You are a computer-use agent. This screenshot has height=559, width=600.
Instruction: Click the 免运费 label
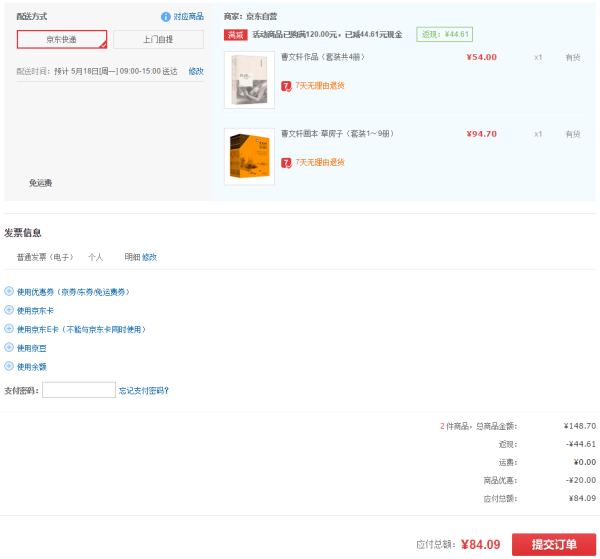[x=41, y=183]
